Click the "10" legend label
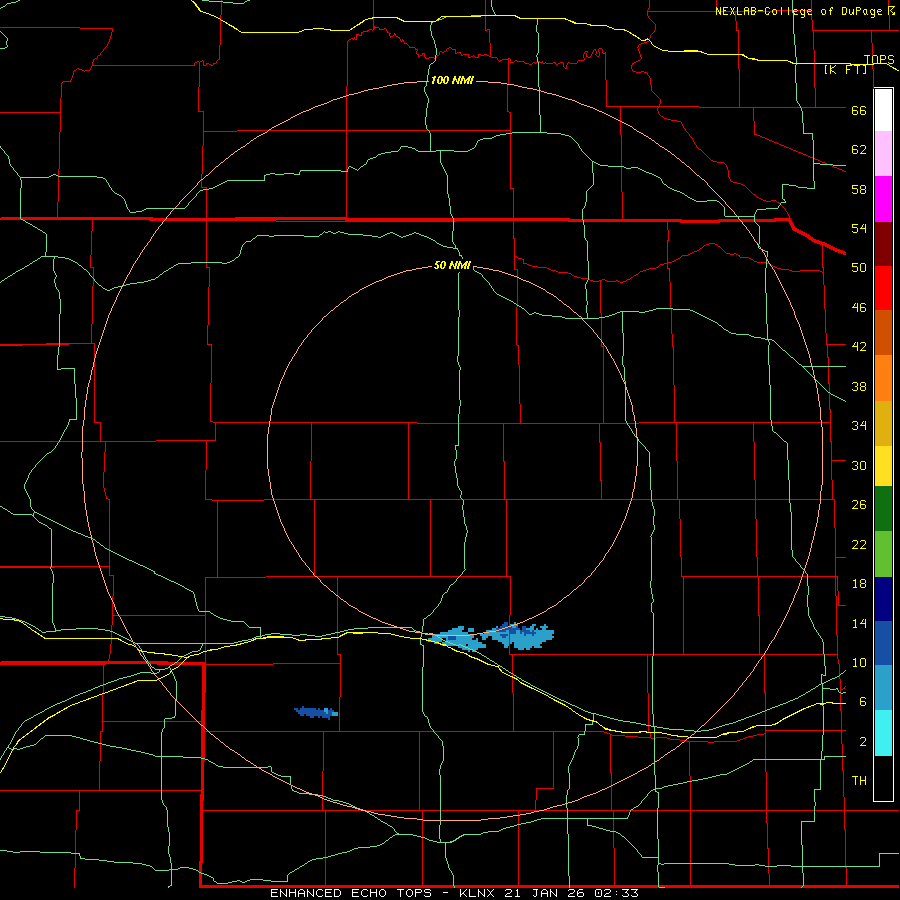This screenshot has width=900, height=900. click(x=859, y=663)
